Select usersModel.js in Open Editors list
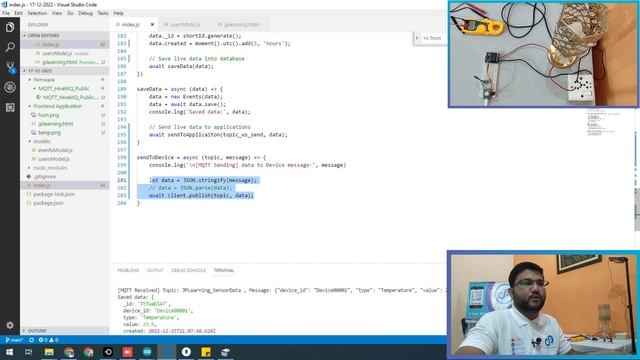This screenshot has width=640, height=360. click(x=65, y=53)
